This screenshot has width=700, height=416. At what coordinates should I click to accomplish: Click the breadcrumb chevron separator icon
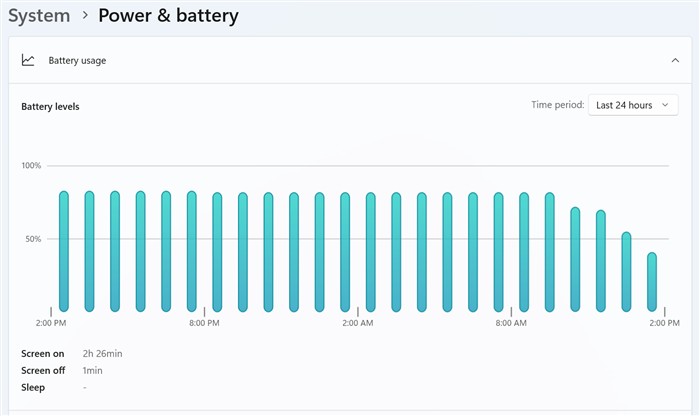pos(84,17)
